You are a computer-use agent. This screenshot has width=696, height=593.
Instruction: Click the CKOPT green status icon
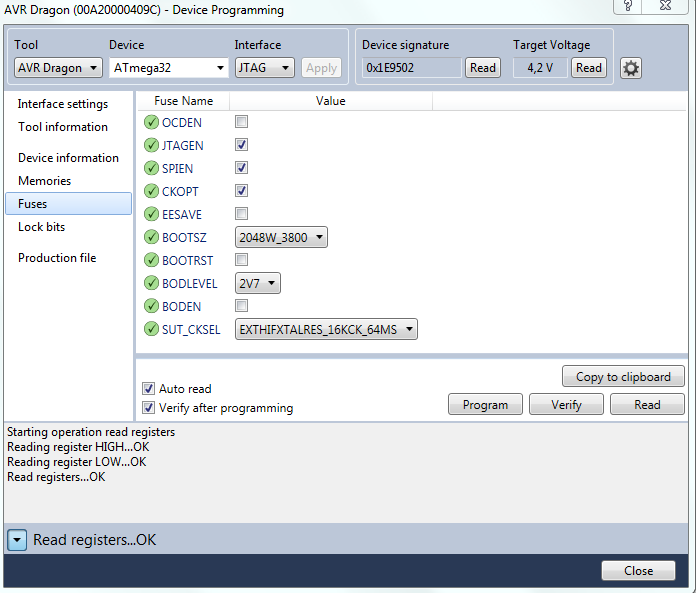click(151, 191)
